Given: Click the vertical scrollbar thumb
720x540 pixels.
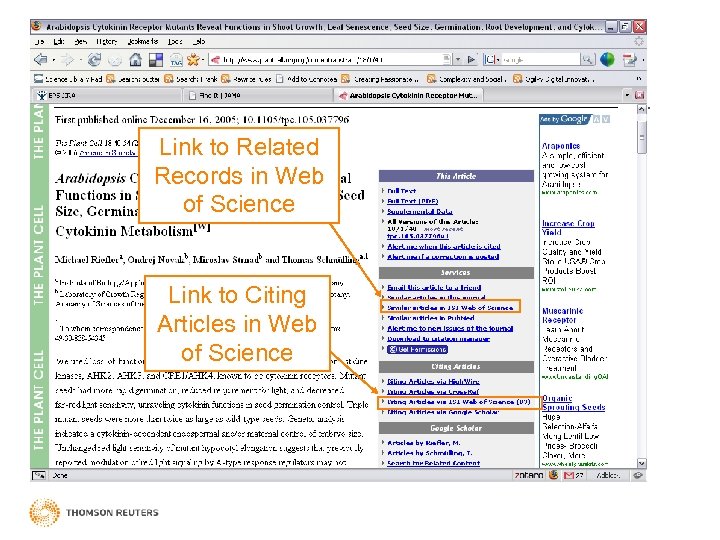Looking at the screenshot, I should pos(641,137).
